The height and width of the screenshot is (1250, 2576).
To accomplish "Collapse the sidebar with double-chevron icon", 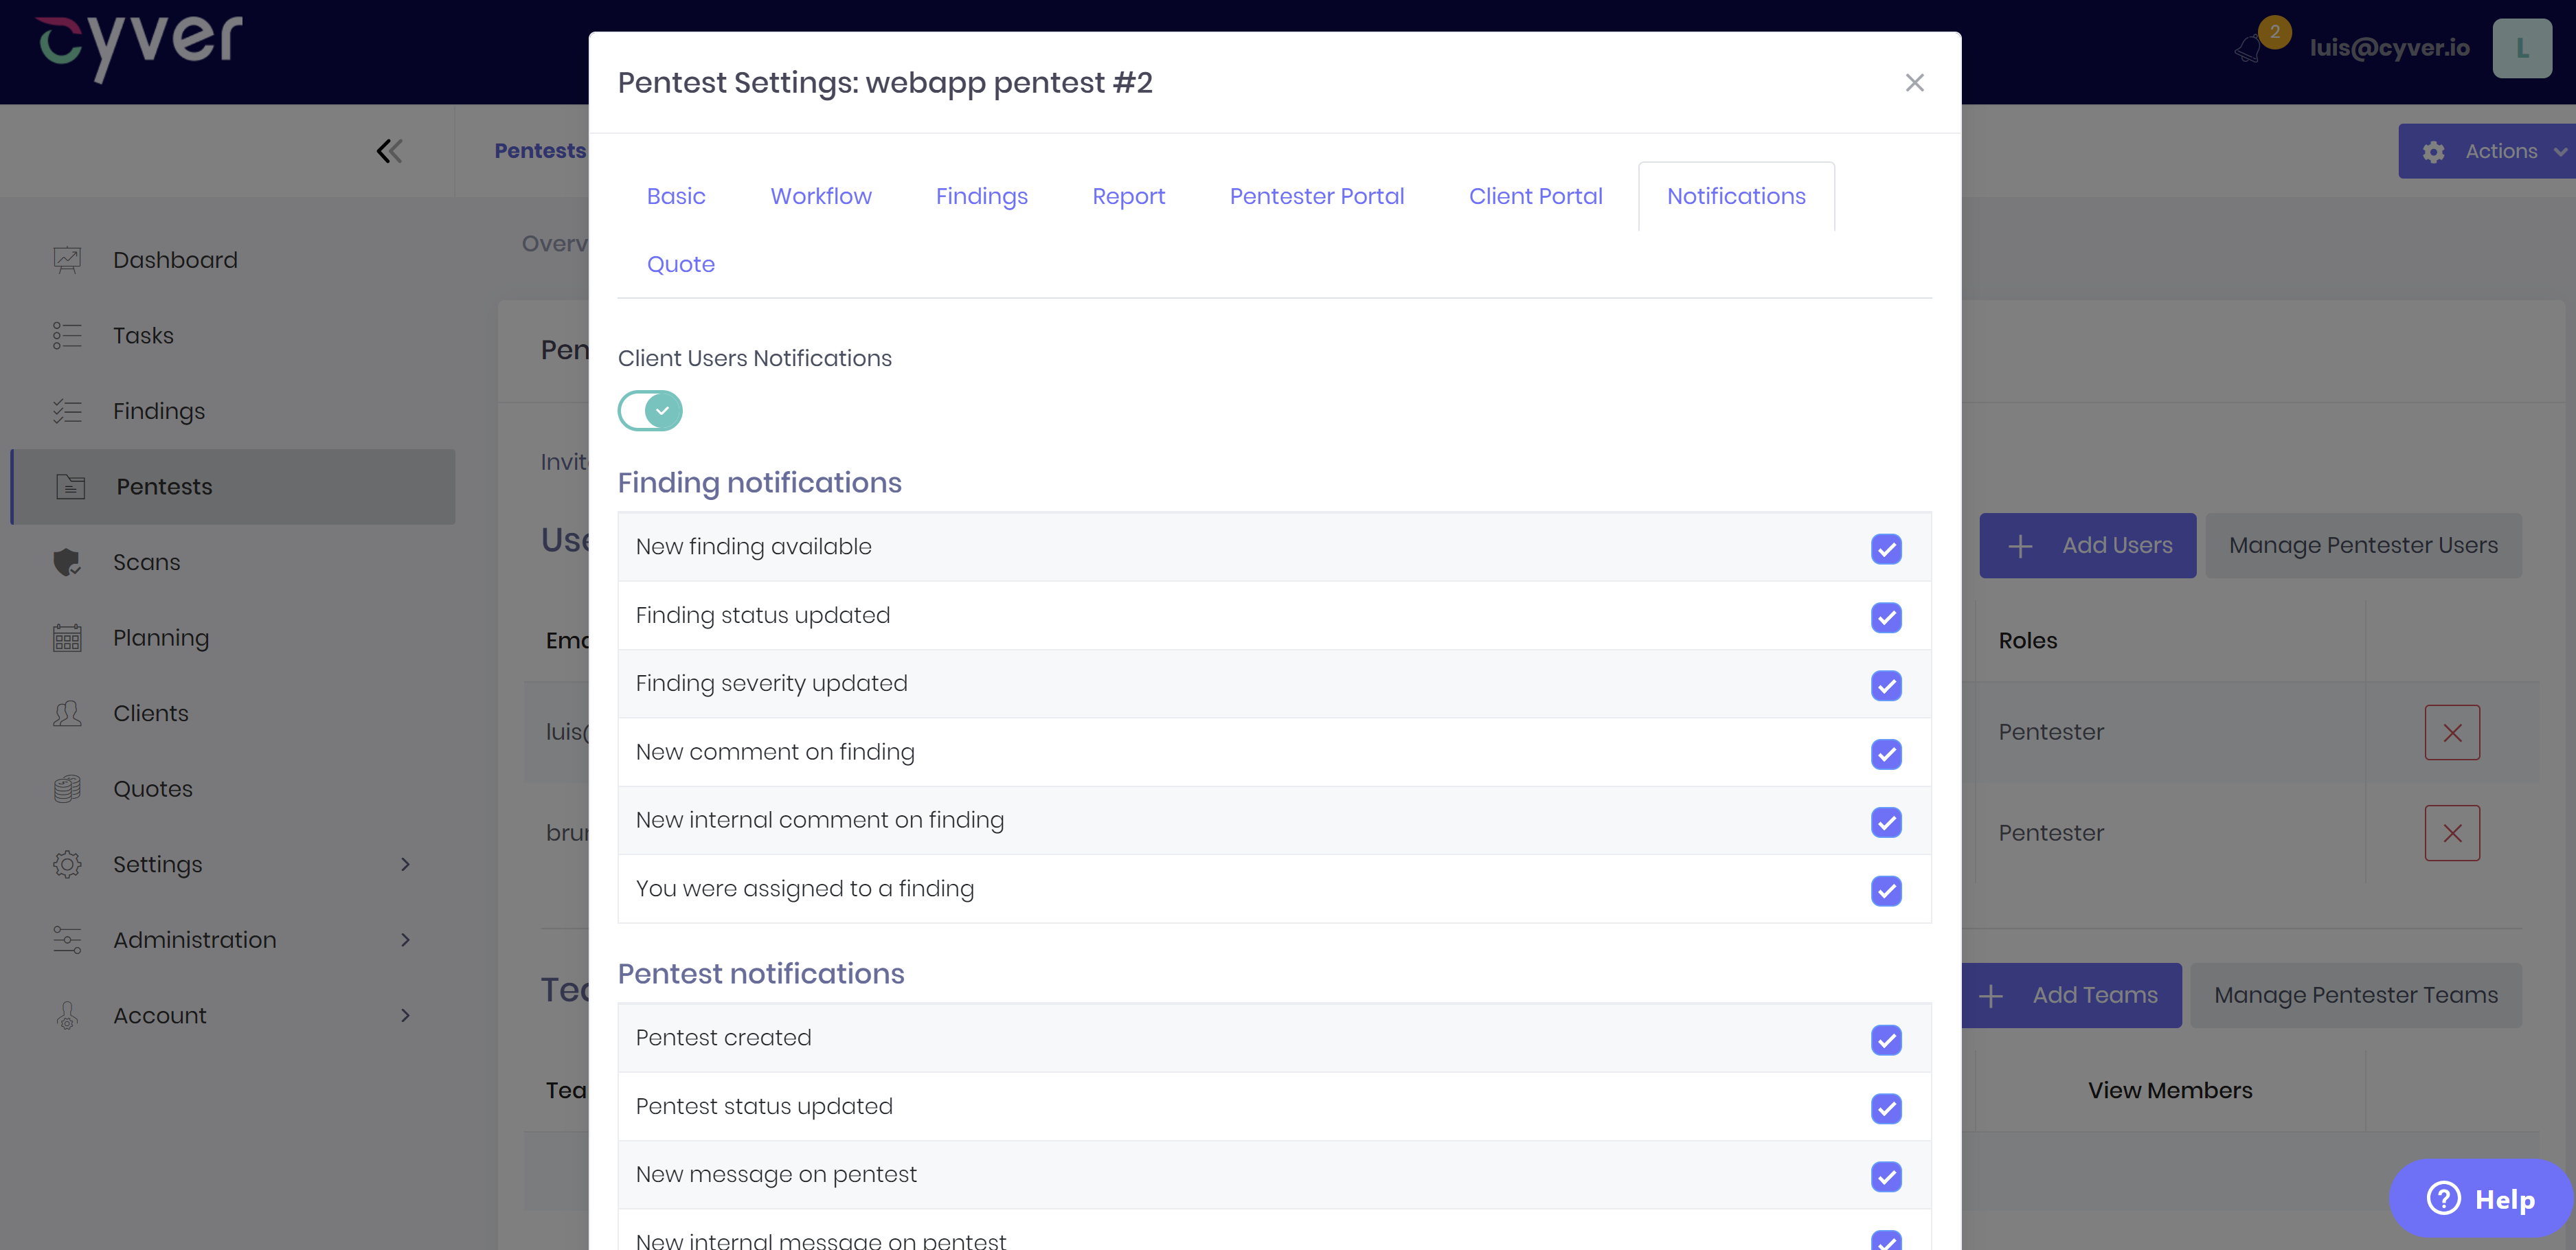I will point(389,151).
